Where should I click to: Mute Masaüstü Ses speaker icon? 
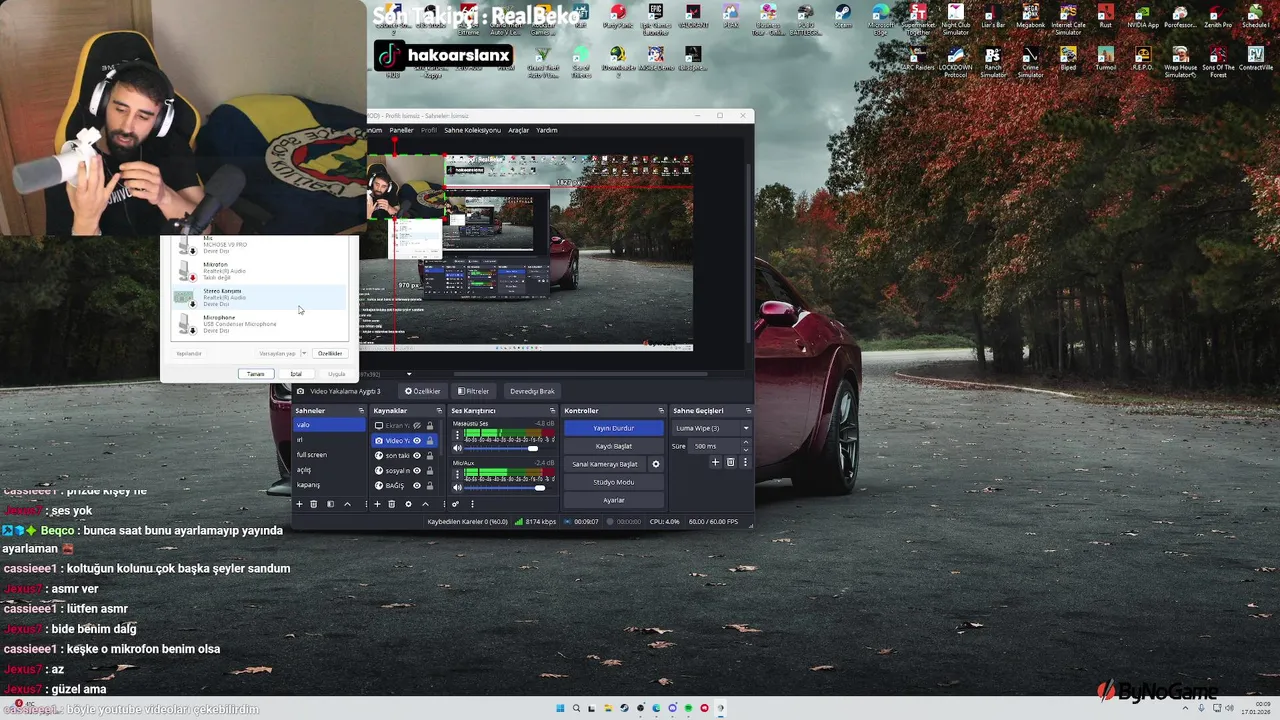457,448
